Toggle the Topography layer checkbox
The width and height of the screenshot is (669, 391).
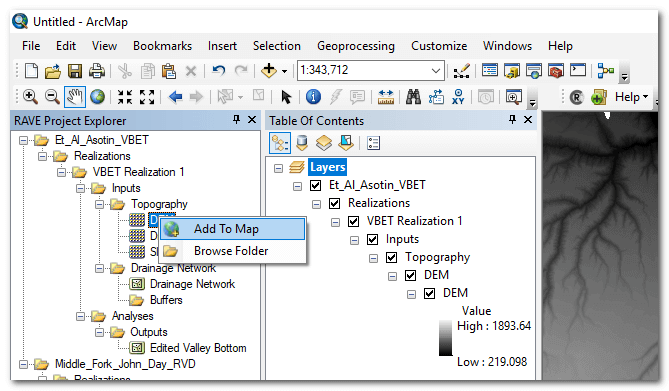(x=392, y=257)
